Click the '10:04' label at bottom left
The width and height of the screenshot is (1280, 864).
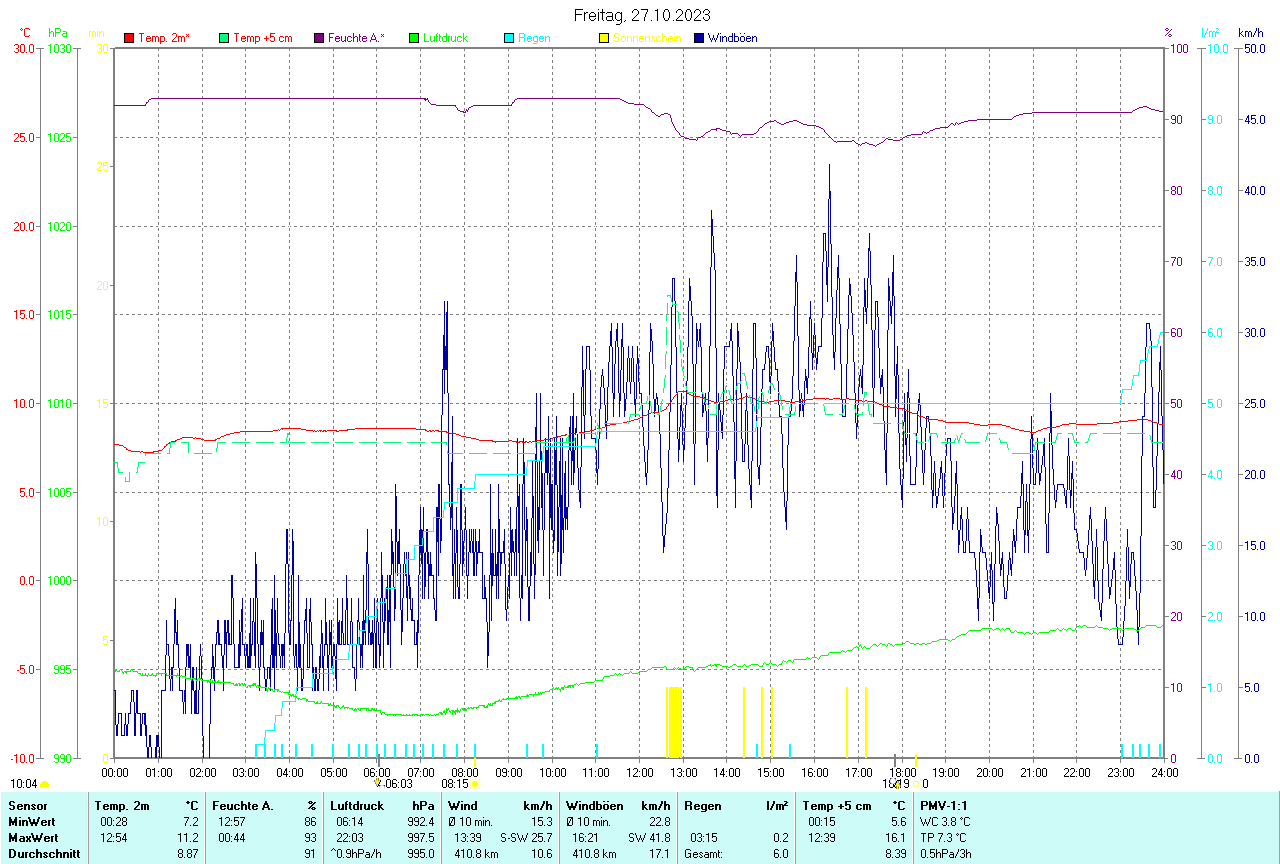[25, 784]
